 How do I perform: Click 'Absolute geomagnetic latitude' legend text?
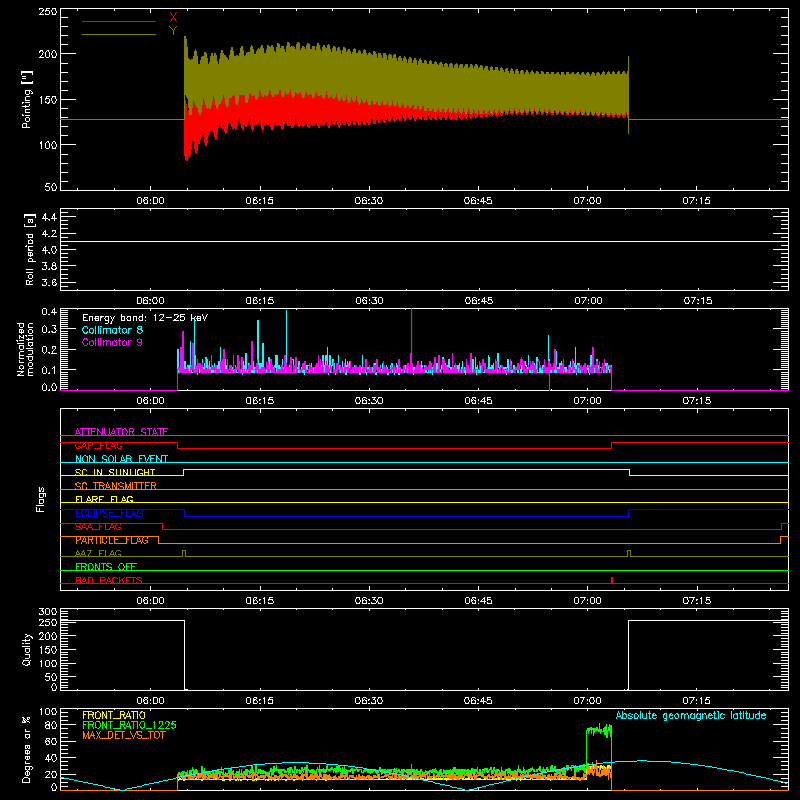tap(691, 715)
